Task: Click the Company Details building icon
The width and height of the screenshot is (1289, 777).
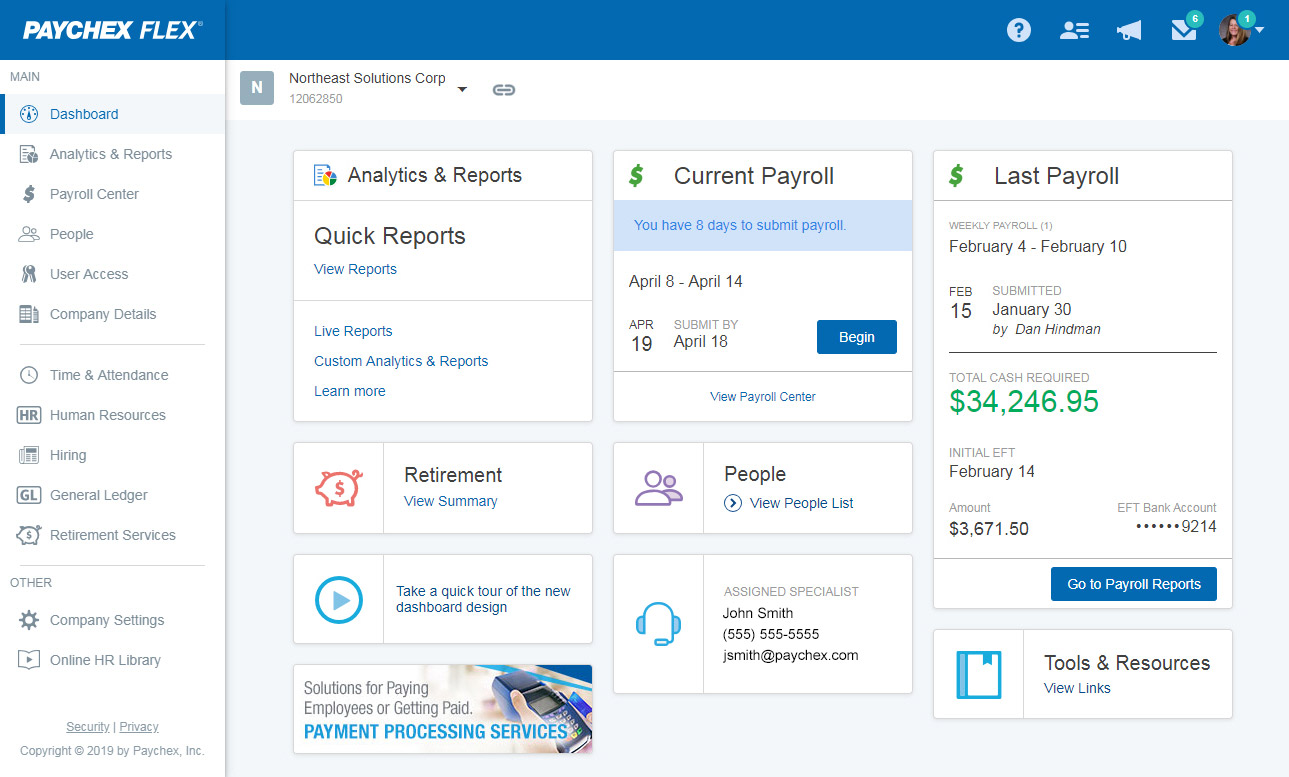Action: pos(29,314)
